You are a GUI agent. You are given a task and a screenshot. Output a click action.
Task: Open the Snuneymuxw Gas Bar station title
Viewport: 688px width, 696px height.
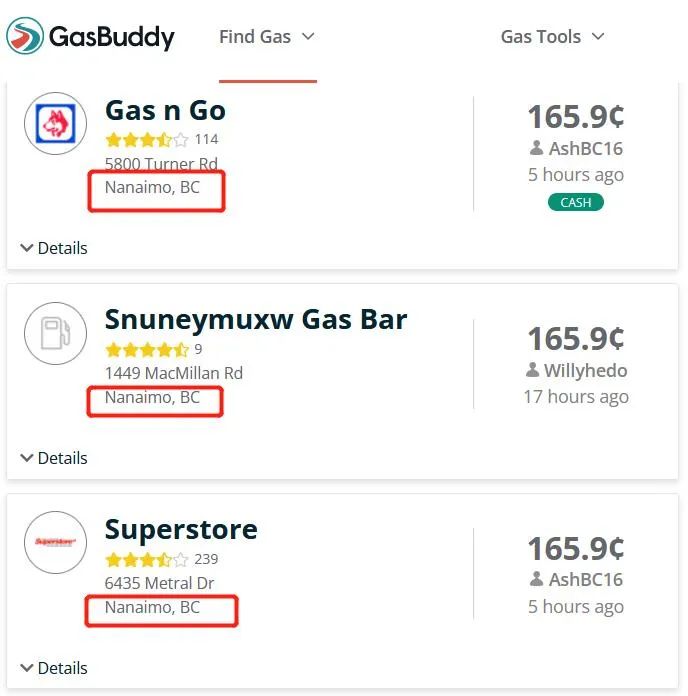pyautogui.click(x=256, y=320)
